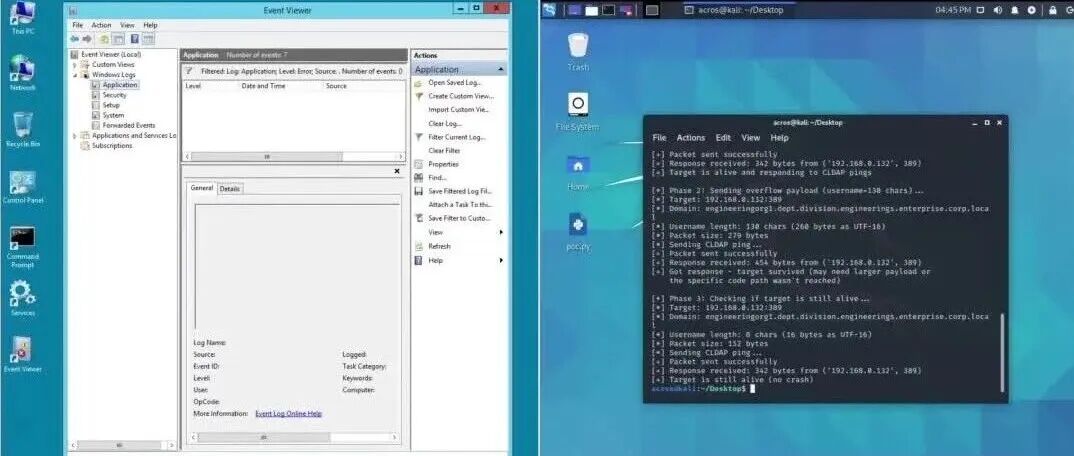Click the Date and Time column header
Image resolution: width=1074 pixels, height=456 pixels.
pos(280,86)
